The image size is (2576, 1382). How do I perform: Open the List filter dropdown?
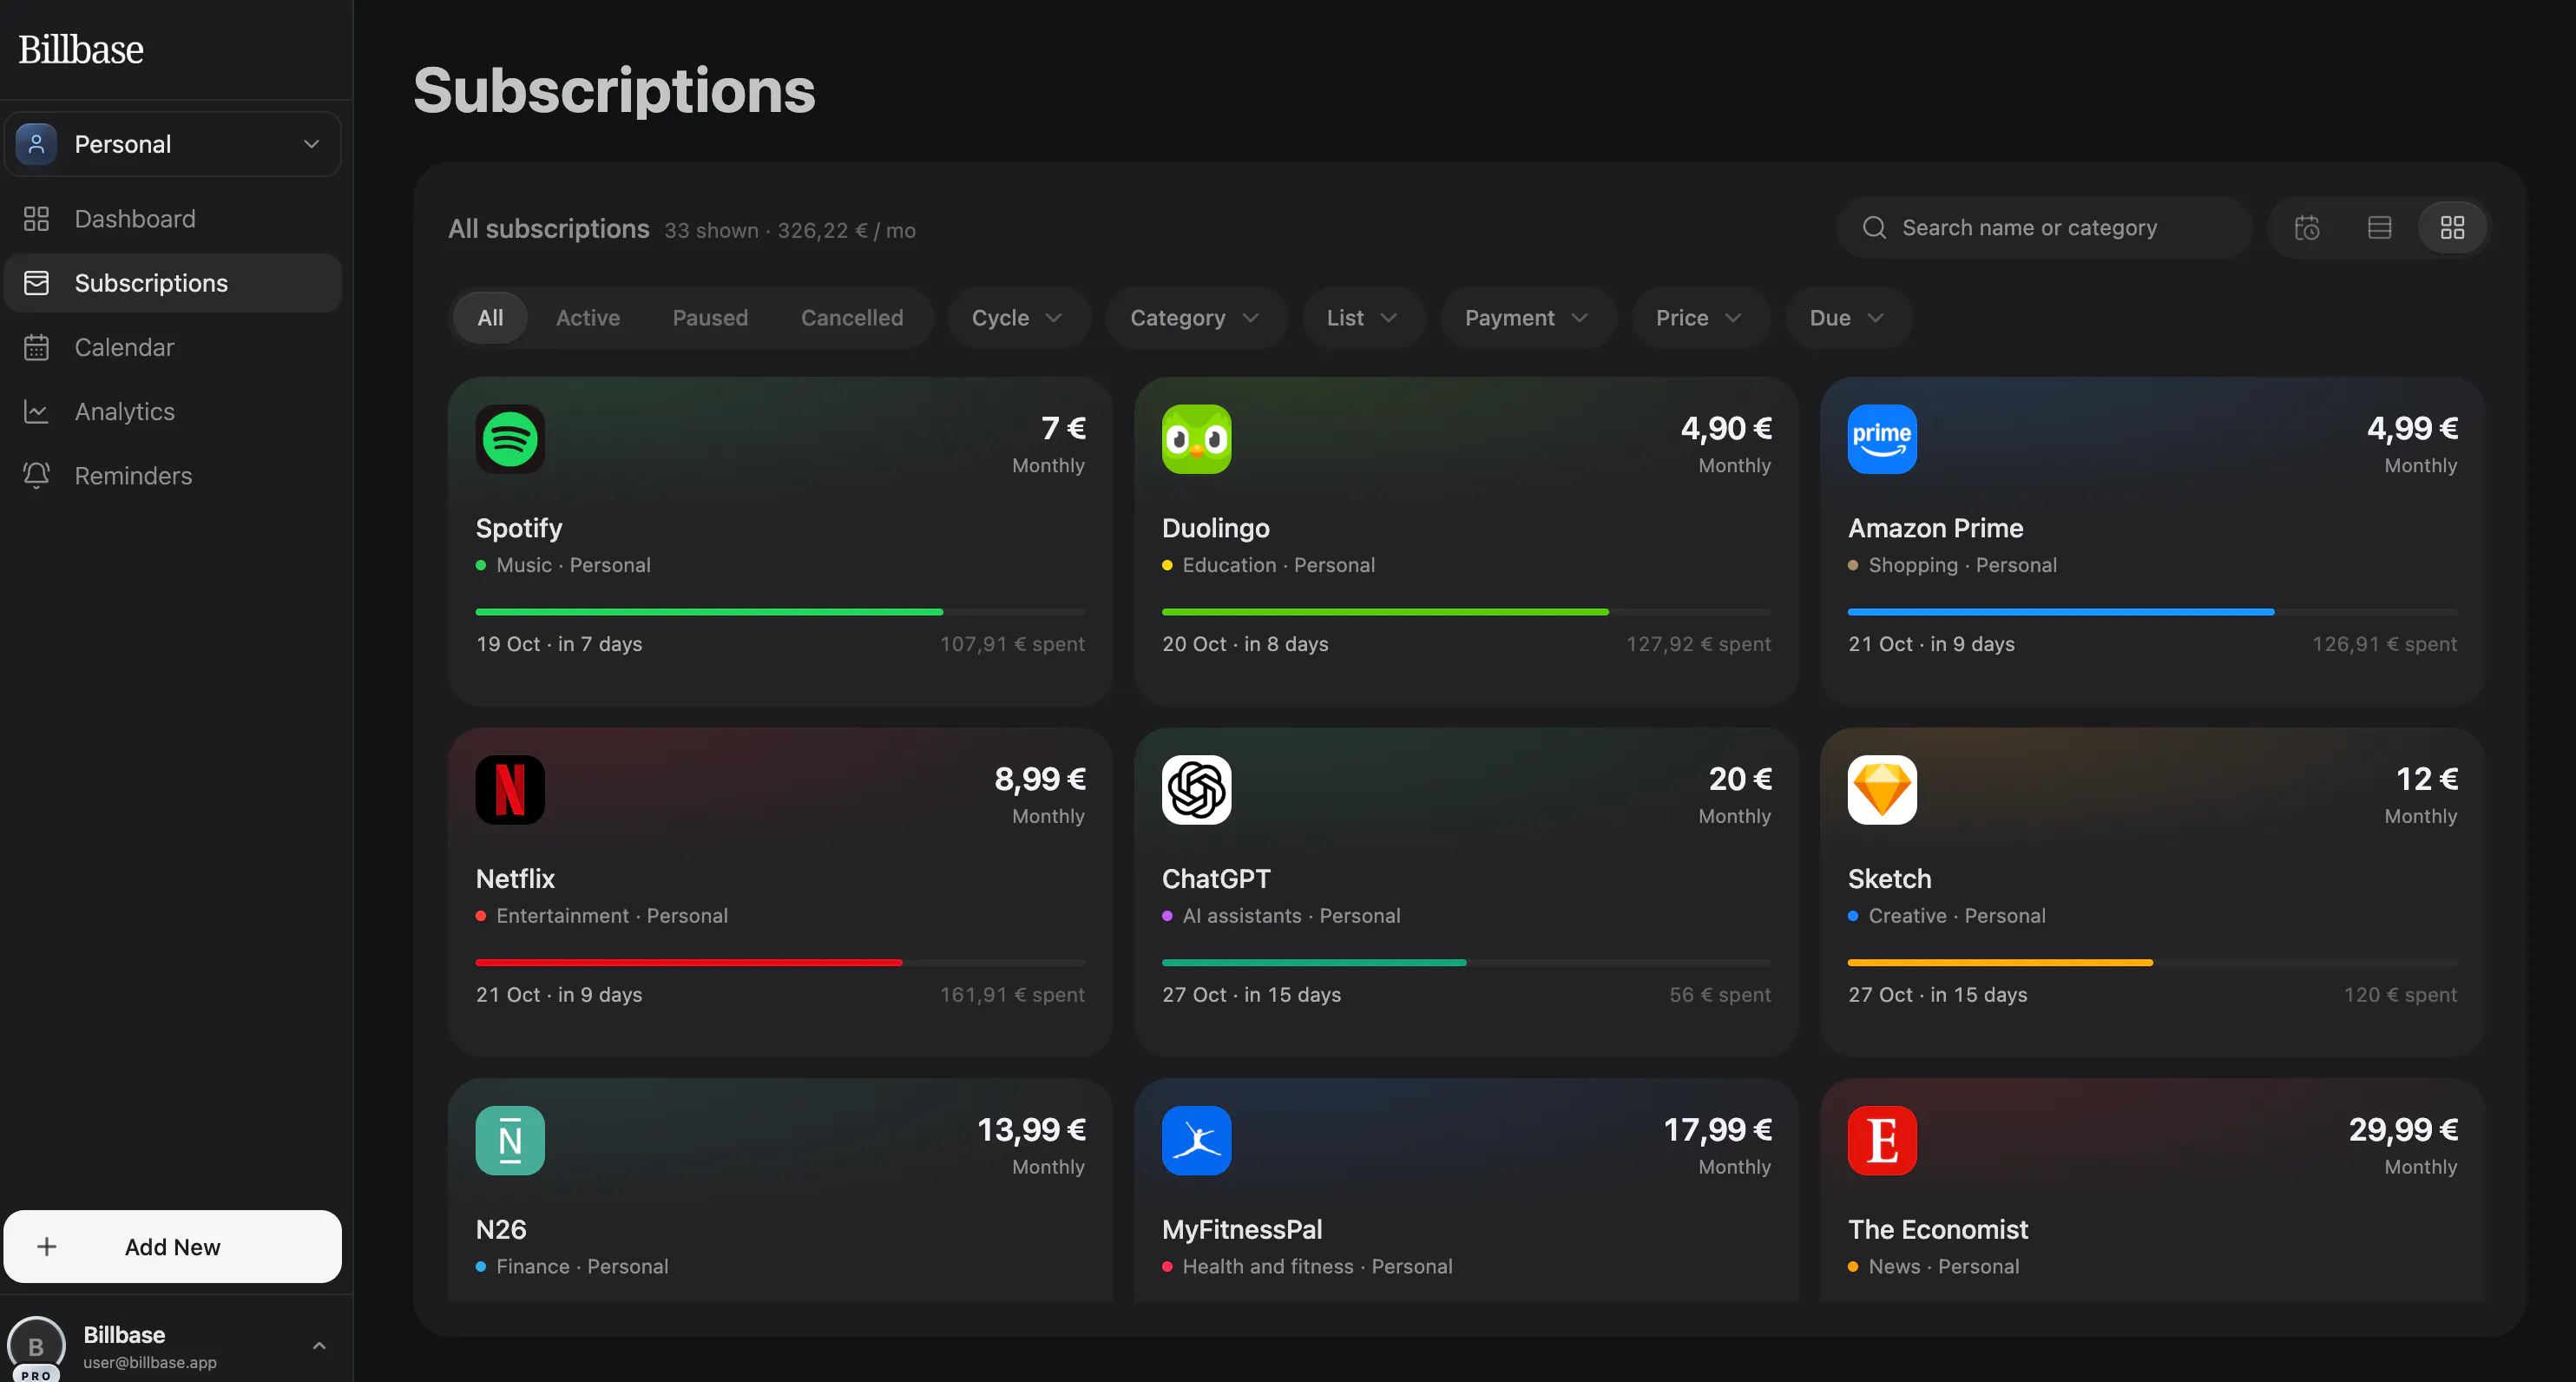coord(1363,318)
